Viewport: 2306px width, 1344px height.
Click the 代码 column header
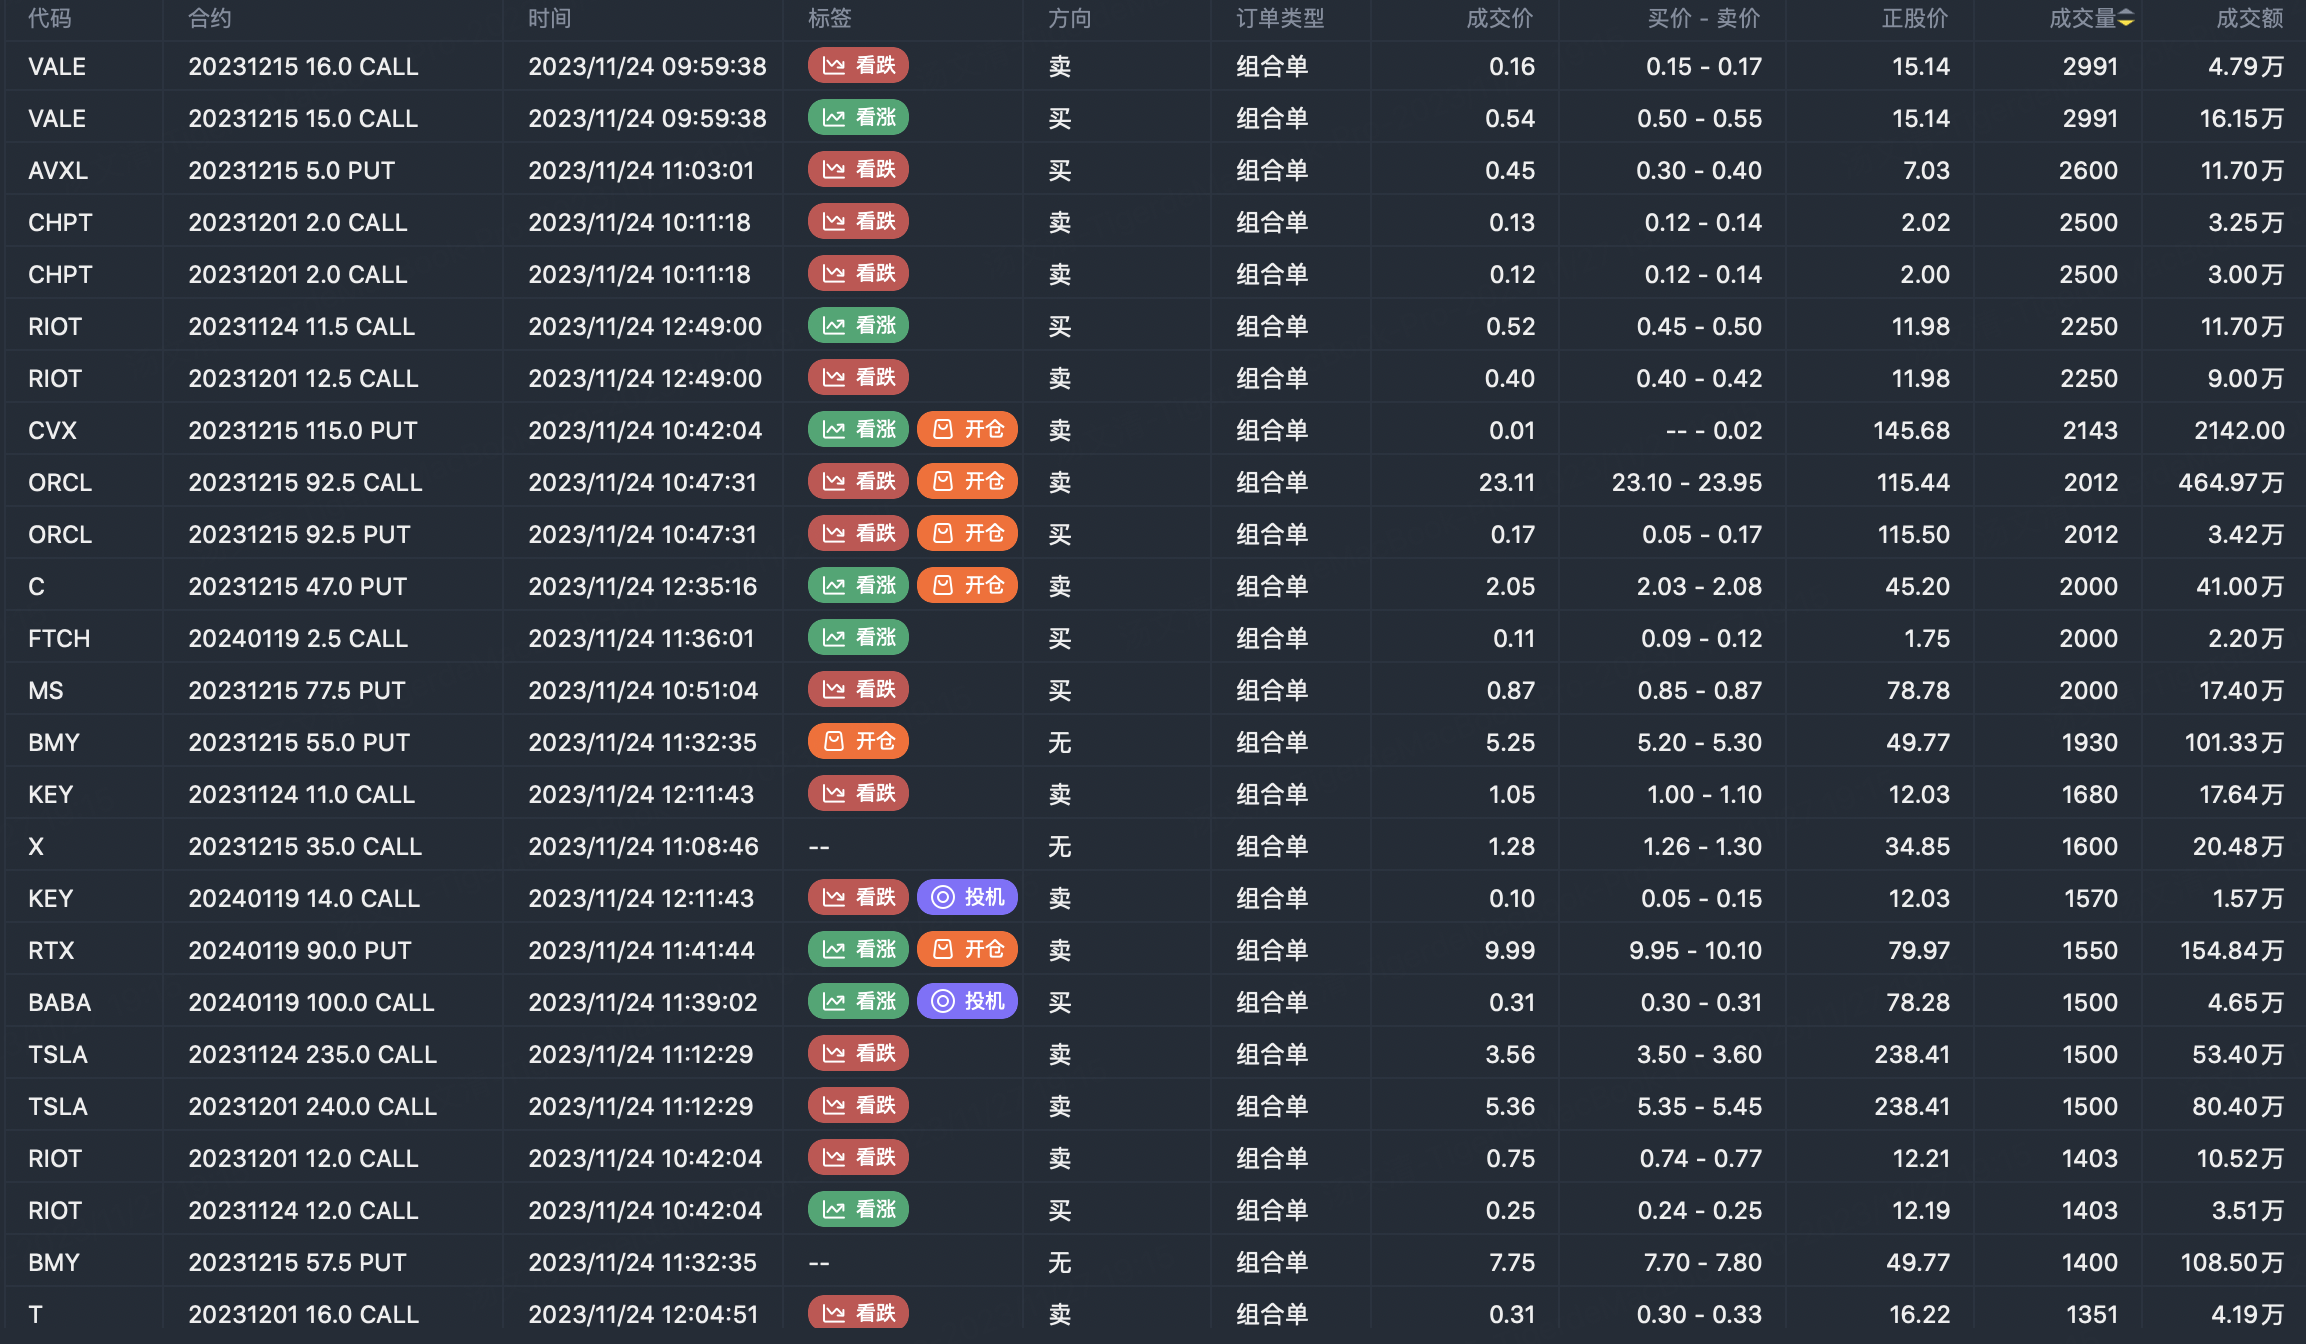(50, 18)
